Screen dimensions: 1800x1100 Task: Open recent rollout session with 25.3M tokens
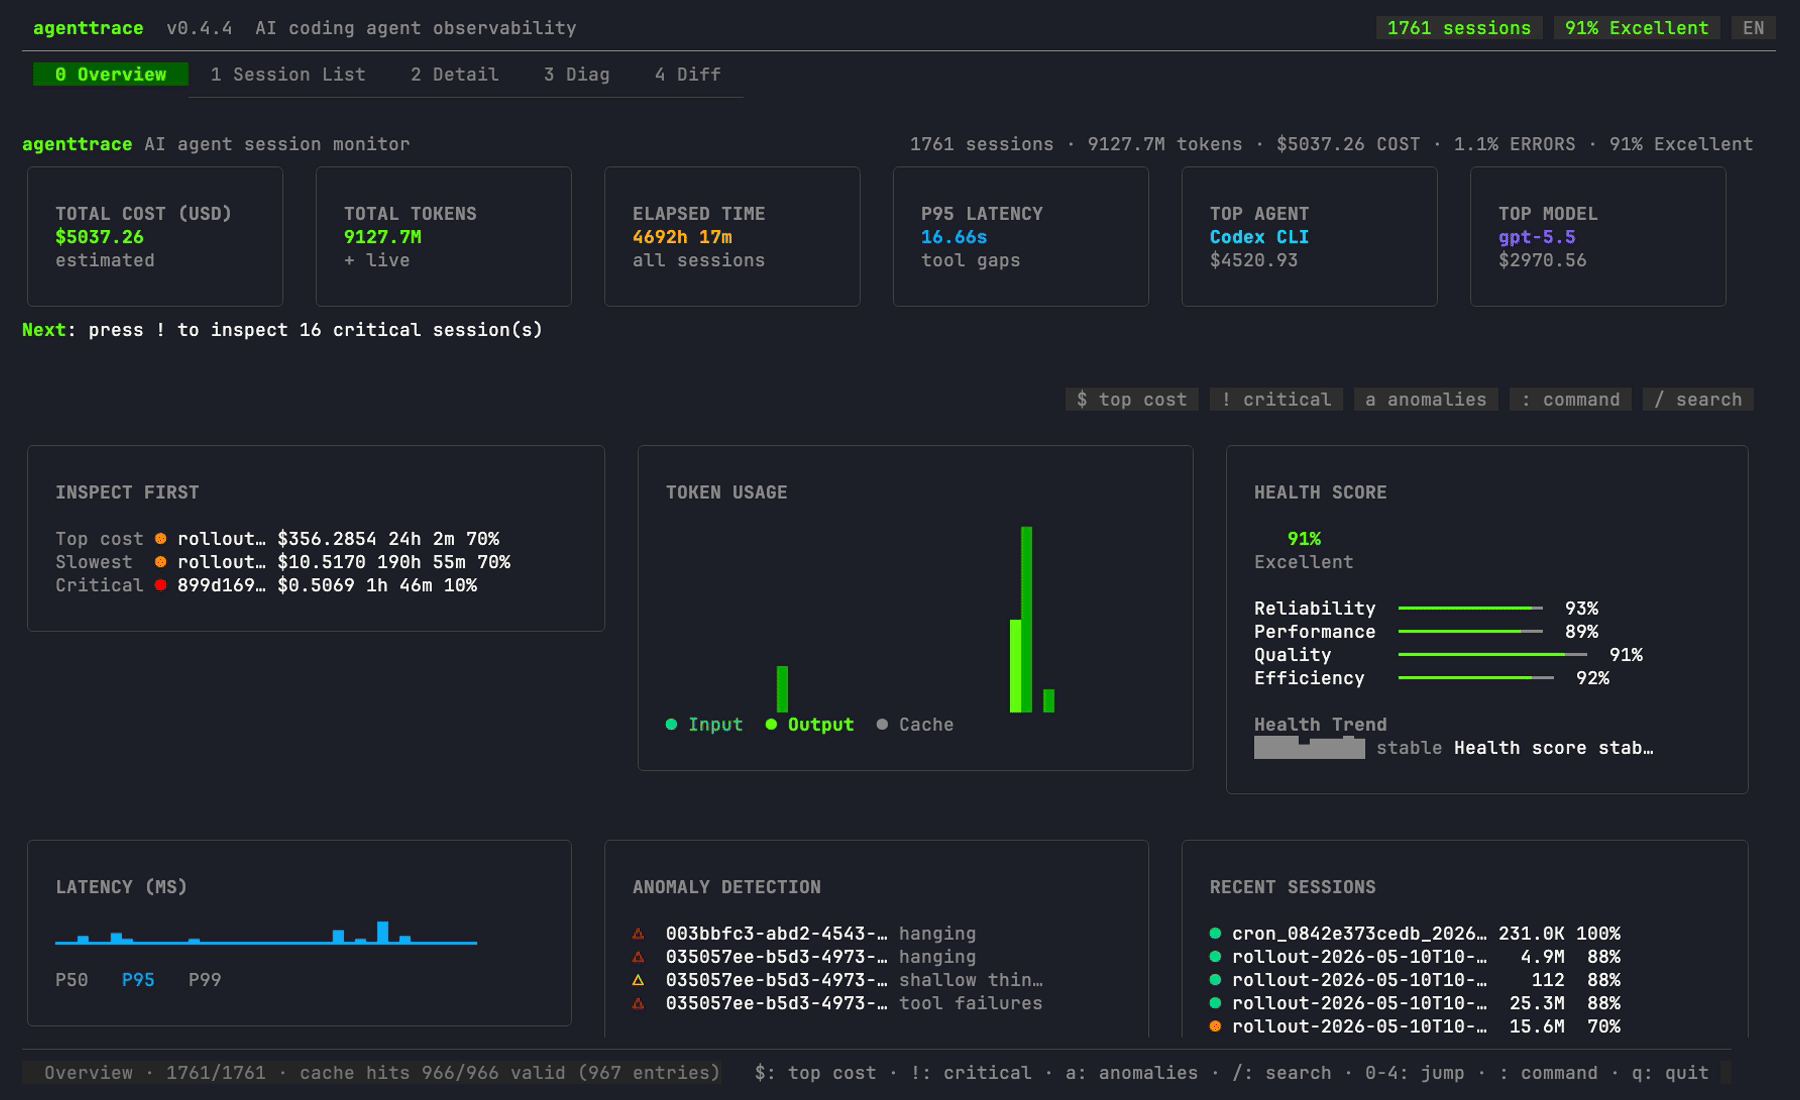pyautogui.click(x=1415, y=1003)
